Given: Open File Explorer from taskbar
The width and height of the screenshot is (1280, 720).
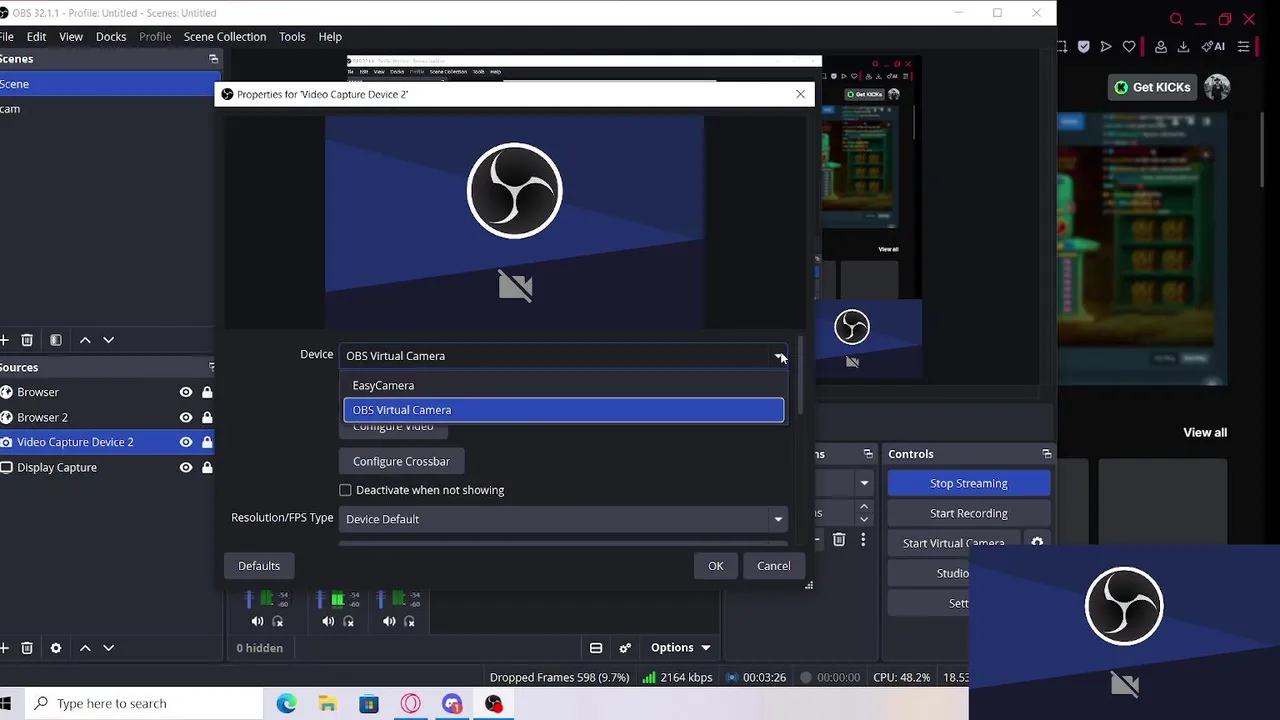Looking at the screenshot, I should point(328,704).
